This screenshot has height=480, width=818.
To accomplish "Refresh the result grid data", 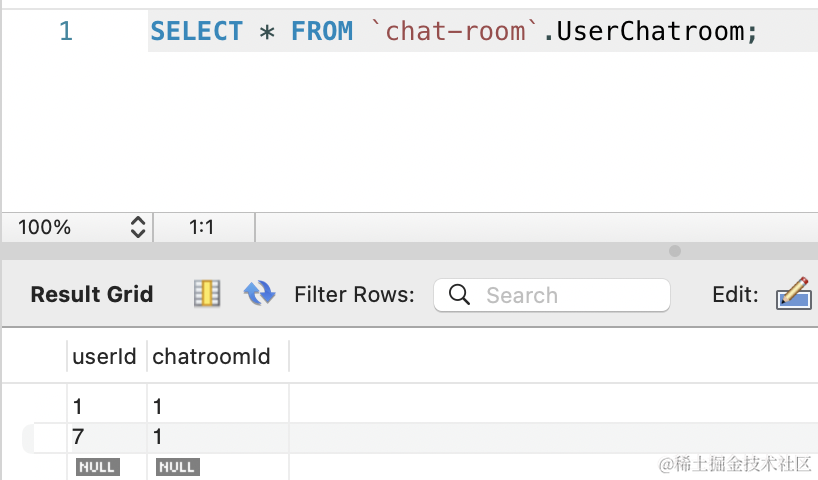I will click(x=259, y=294).
